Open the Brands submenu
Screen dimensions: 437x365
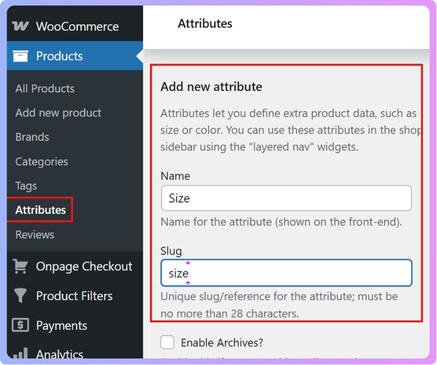(32, 137)
